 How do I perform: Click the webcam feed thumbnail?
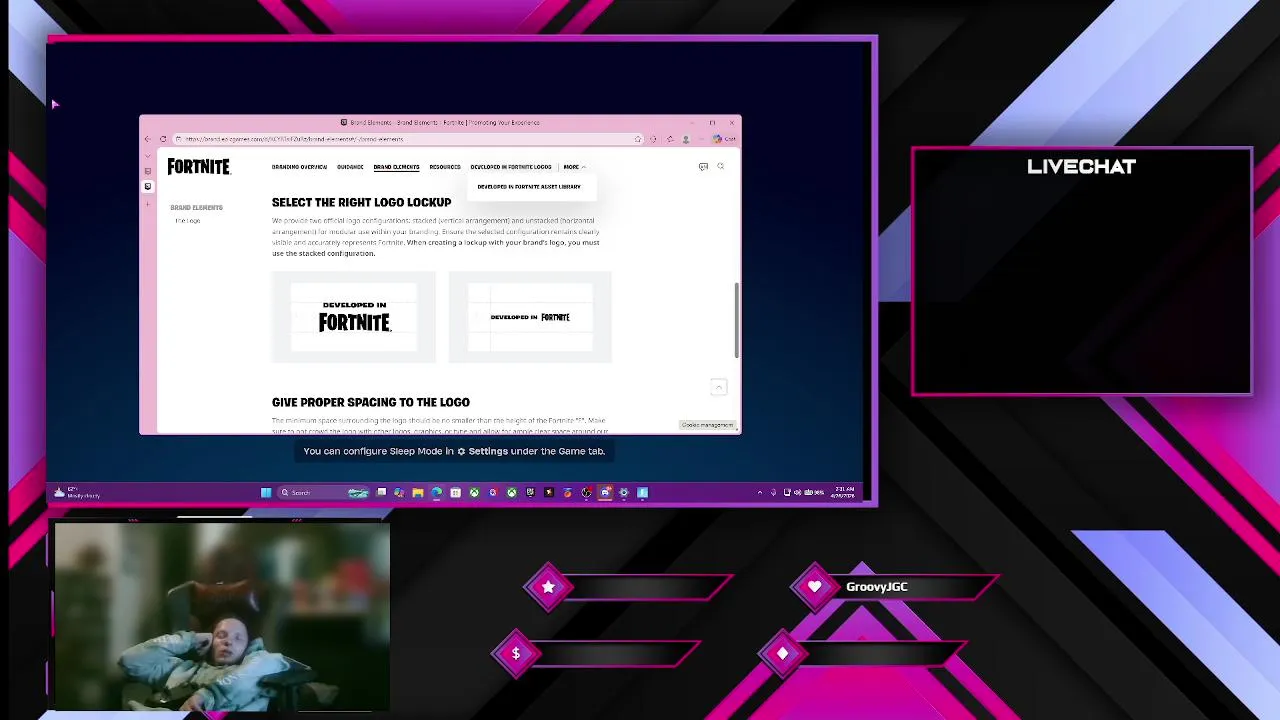tap(222, 616)
